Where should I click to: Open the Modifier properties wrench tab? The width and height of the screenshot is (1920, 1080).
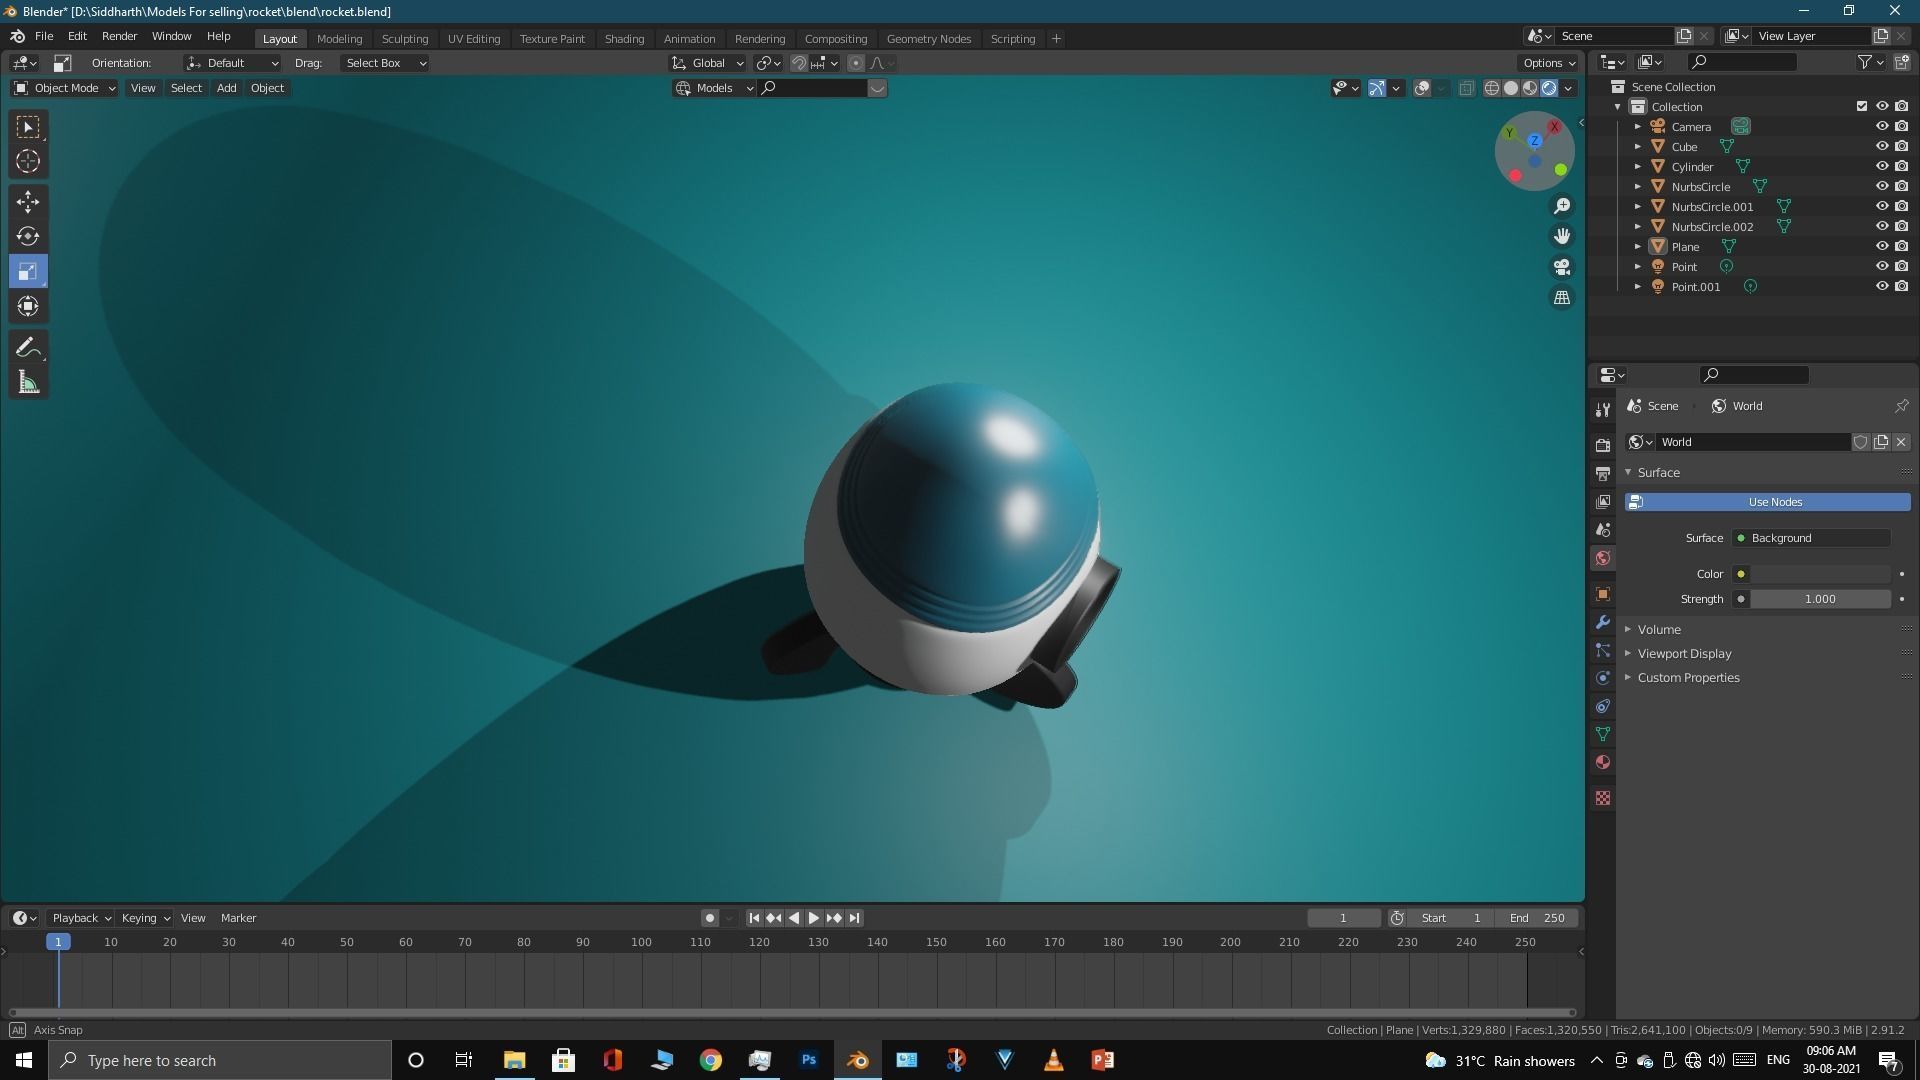(1603, 622)
